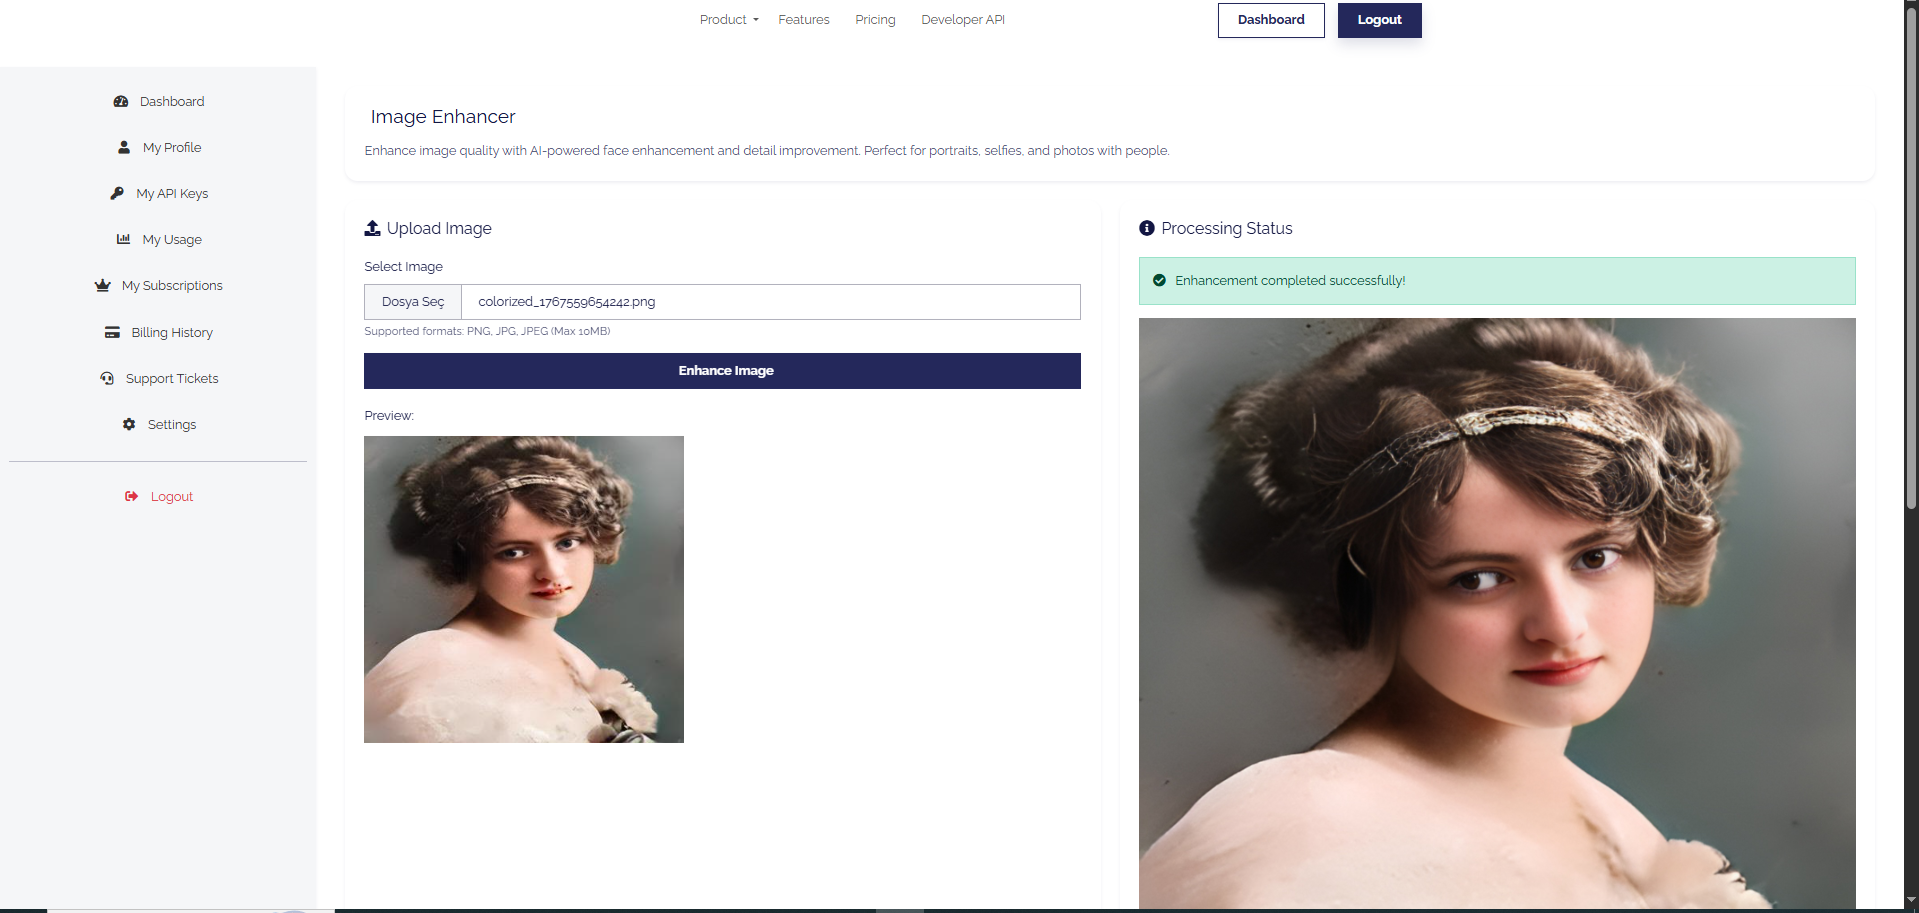View My Usage statistics

pyautogui.click(x=172, y=240)
